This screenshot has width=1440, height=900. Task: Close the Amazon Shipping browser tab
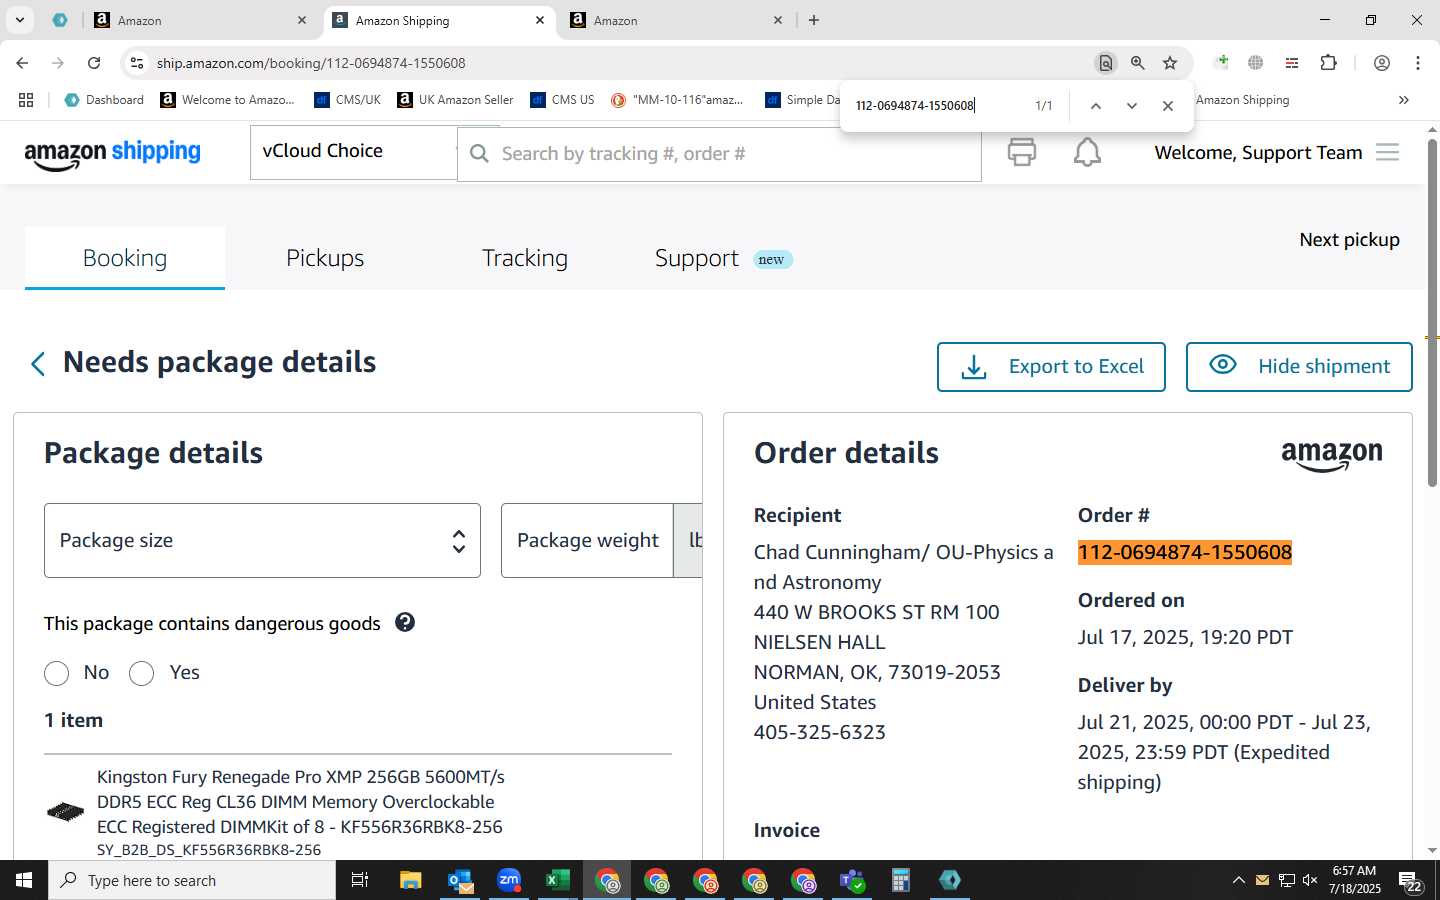540,20
